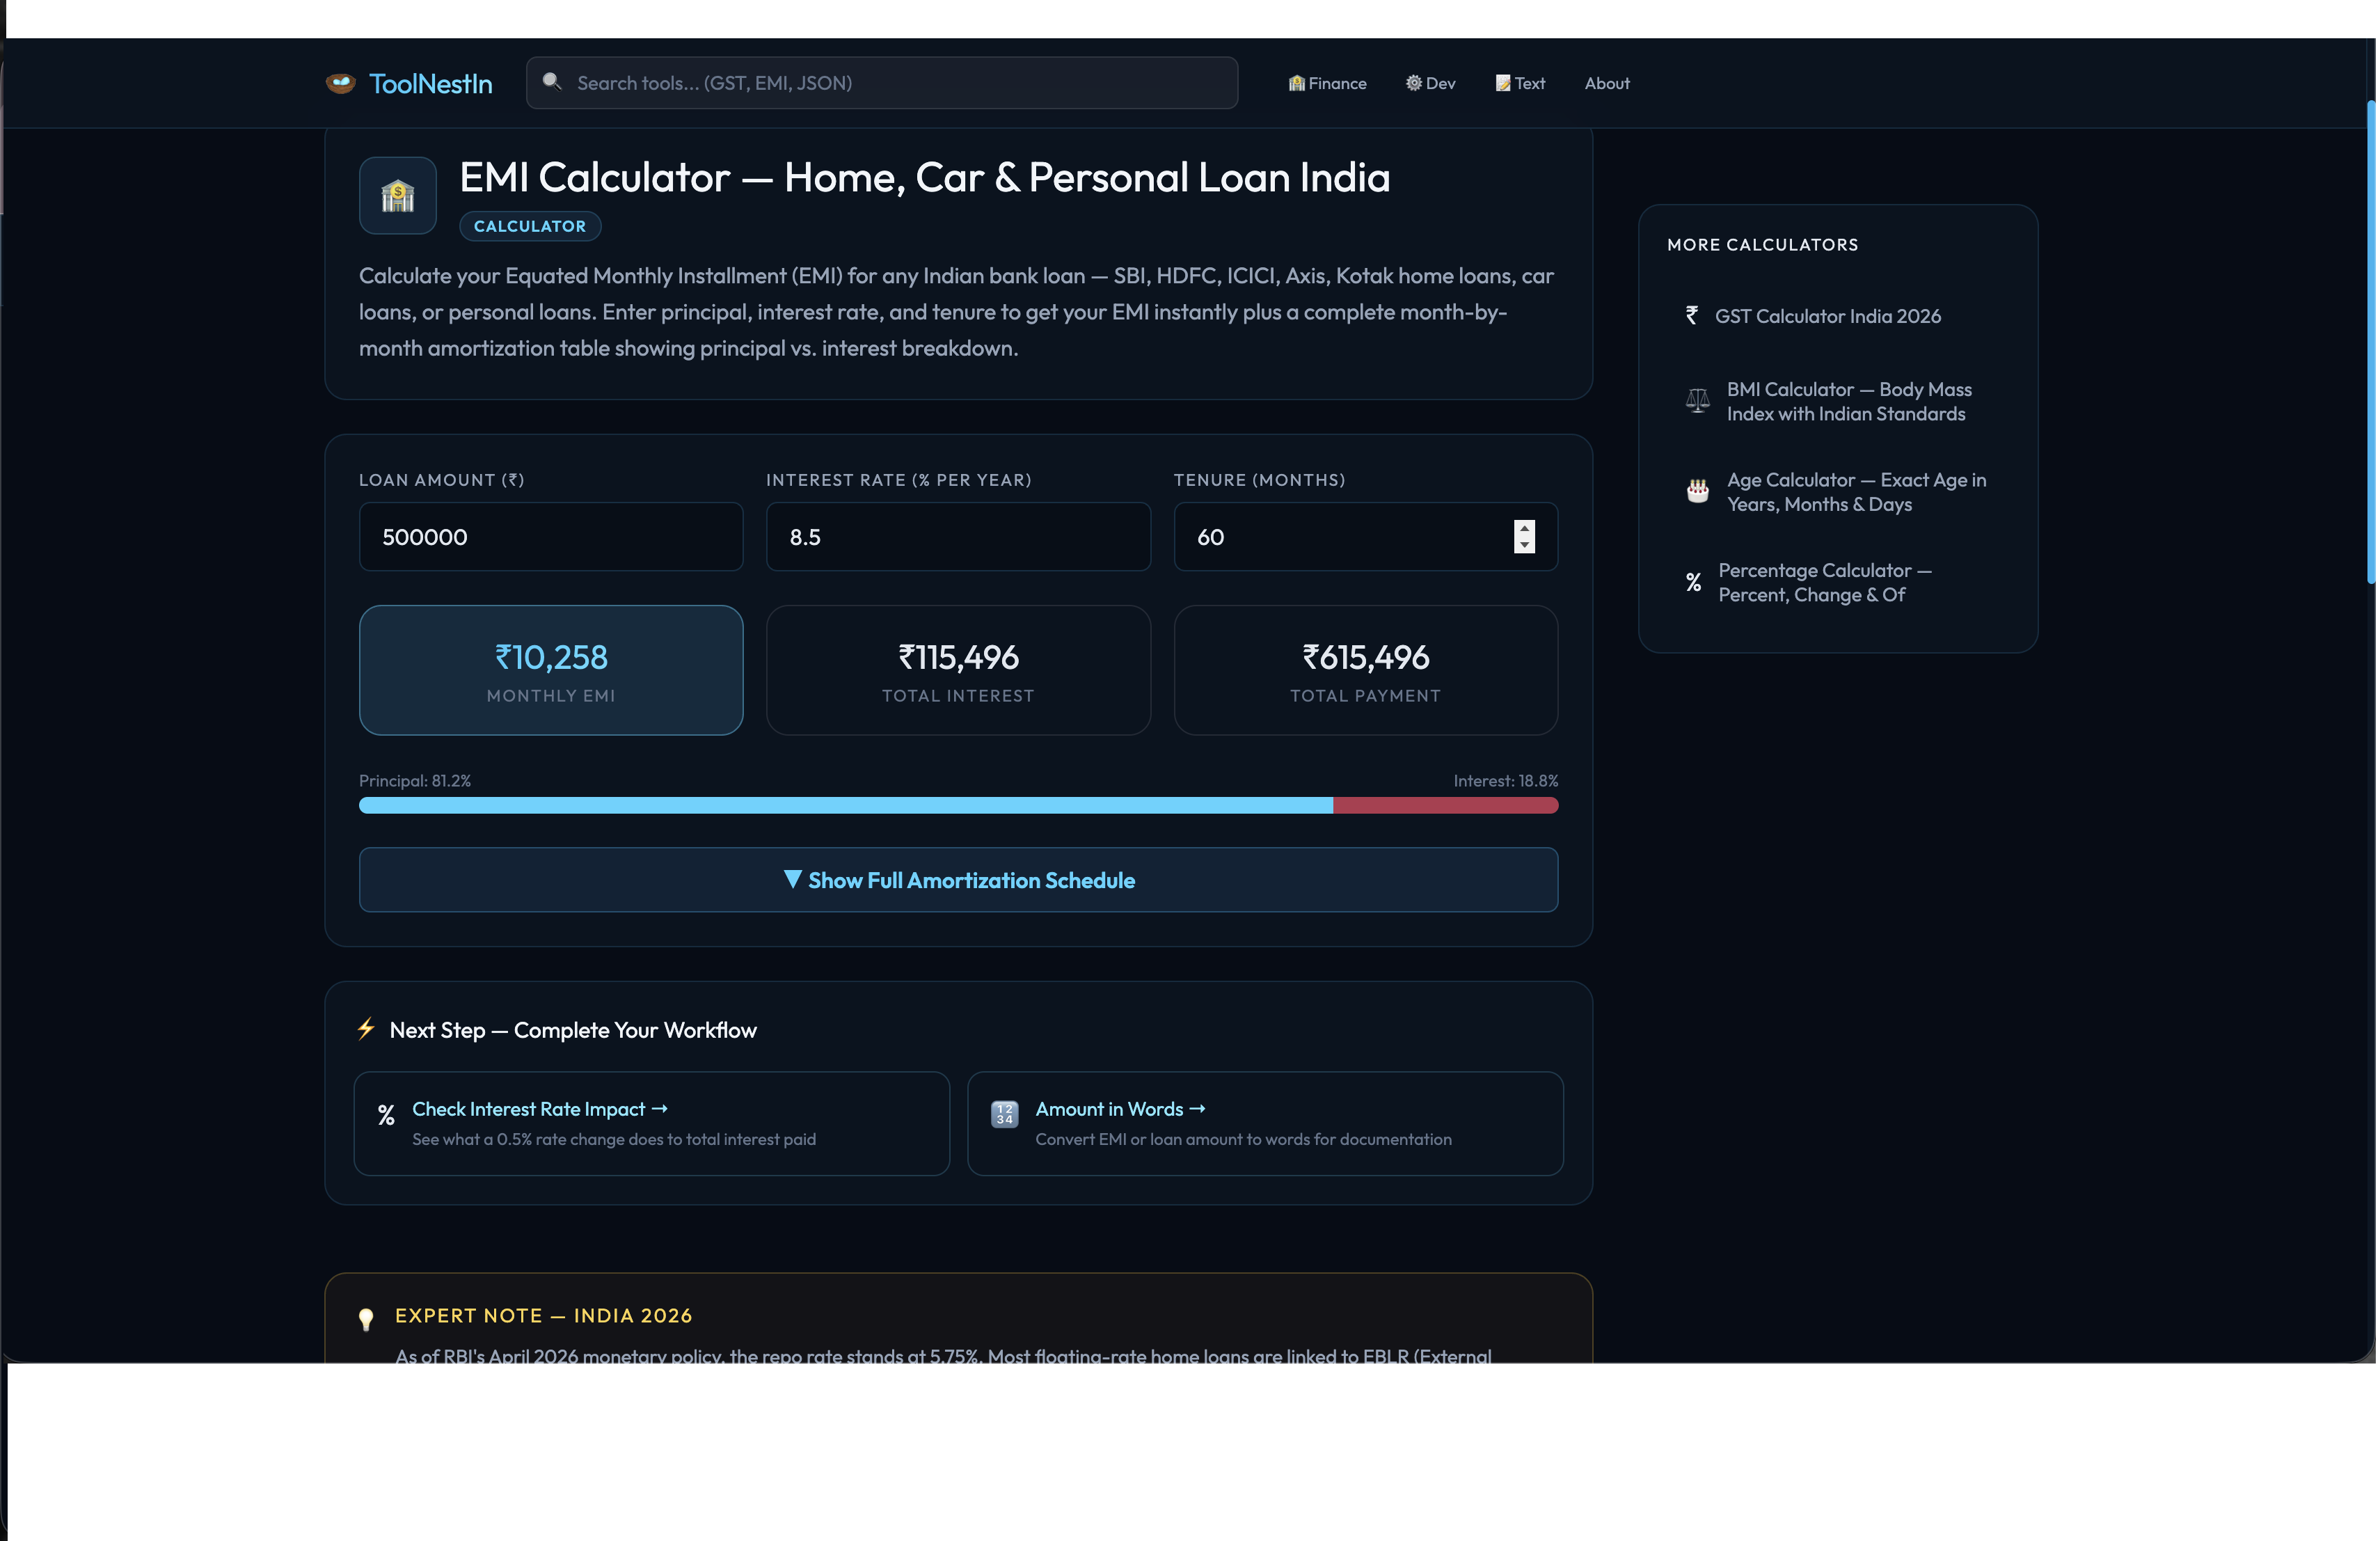Viewport: 2380px width, 1541px height.
Task: Click the search magnifier icon
Action: (552, 82)
